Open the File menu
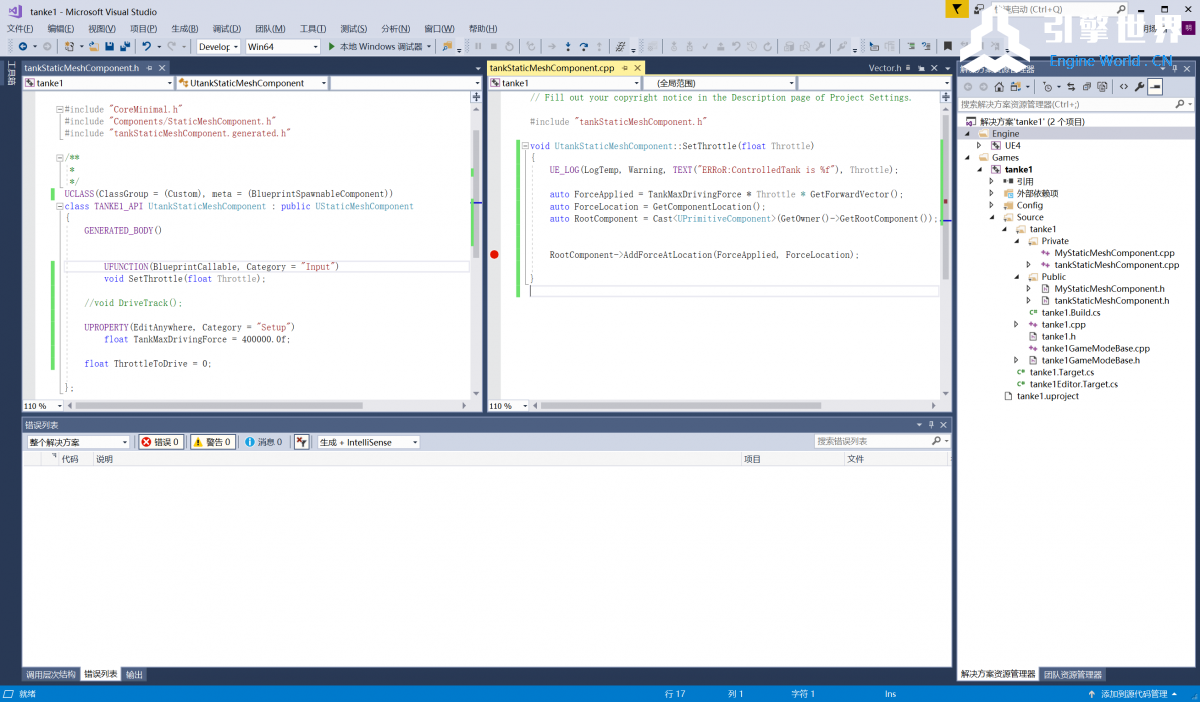The width and height of the screenshot is (1200, 702). point(20,29)
